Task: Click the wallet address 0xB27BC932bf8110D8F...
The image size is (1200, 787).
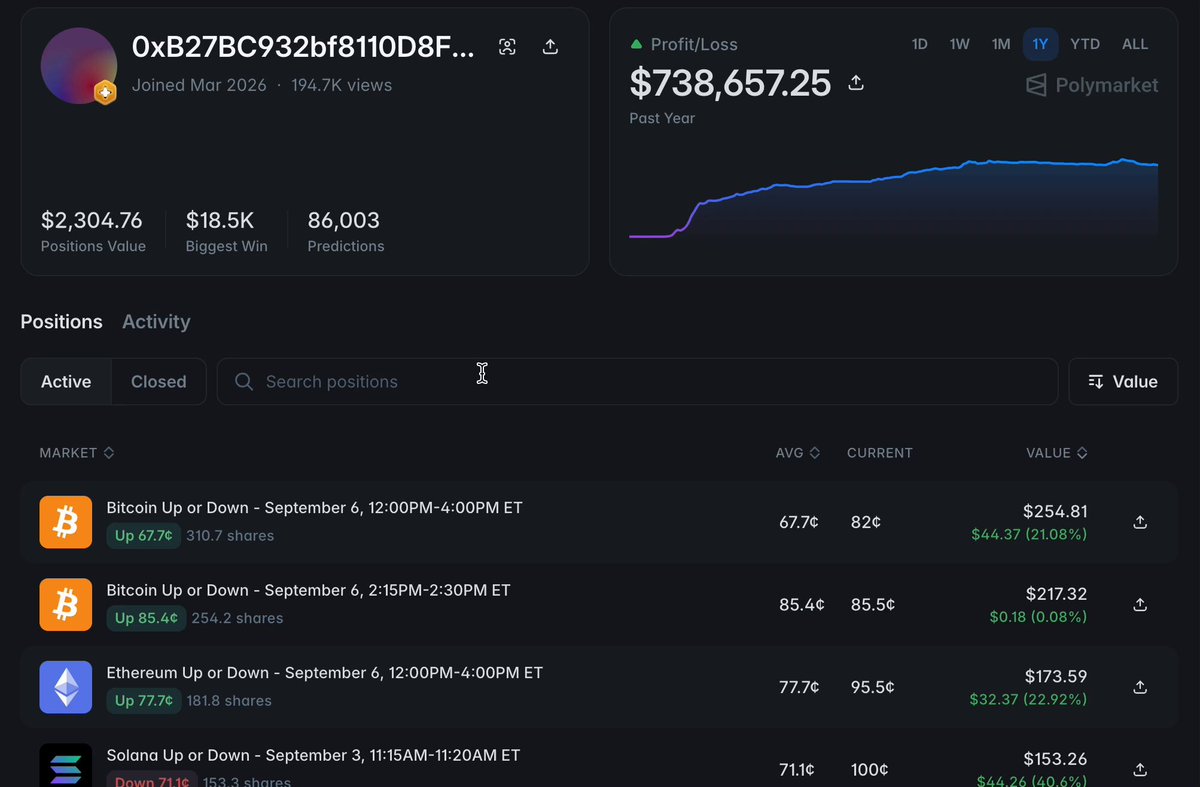Action: tap(304, 47)
